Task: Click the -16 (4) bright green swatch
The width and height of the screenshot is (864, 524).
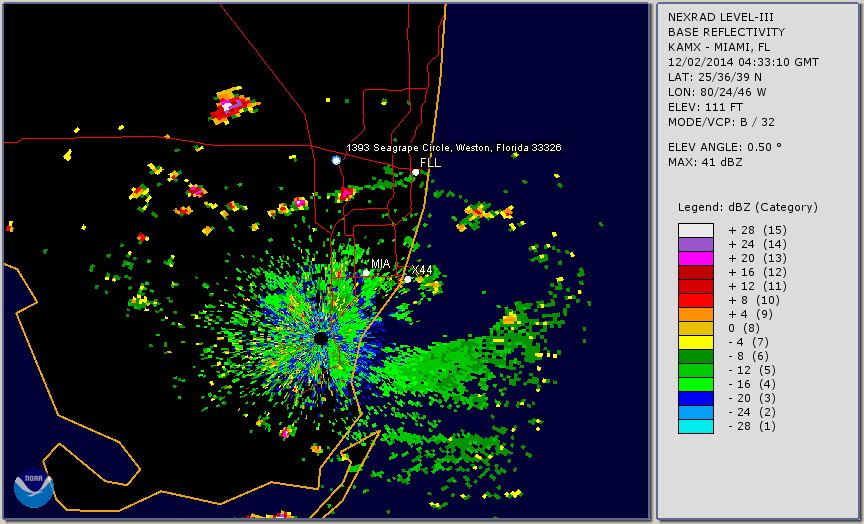Action: click(696, 385)
